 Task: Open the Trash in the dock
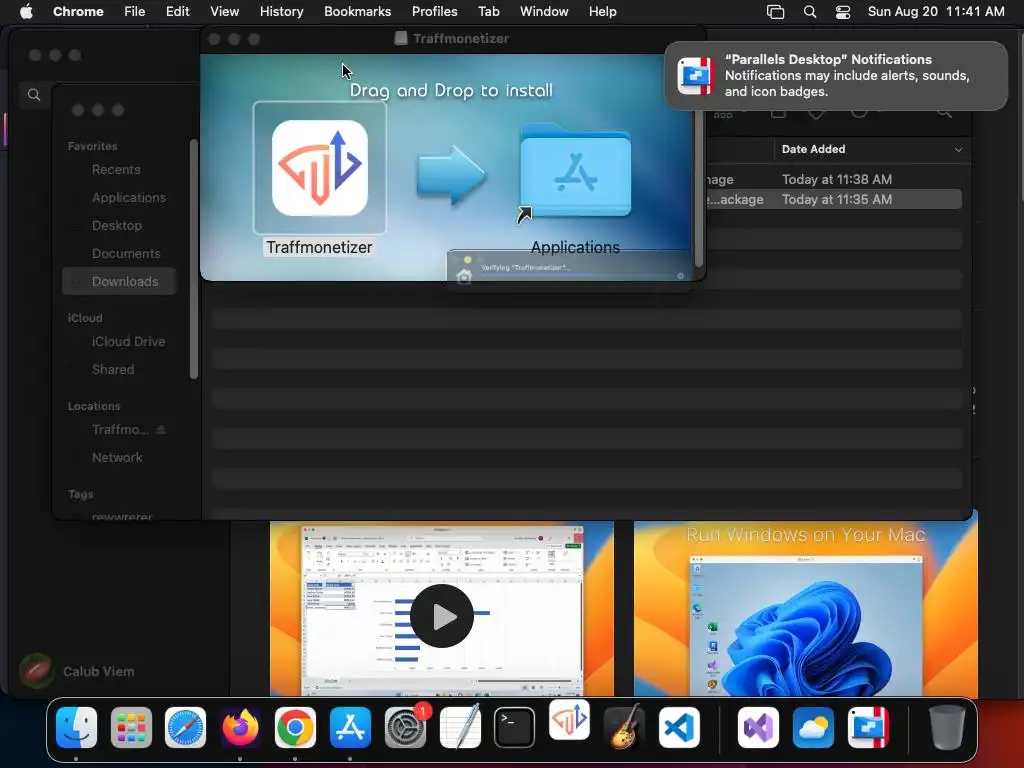947,727
